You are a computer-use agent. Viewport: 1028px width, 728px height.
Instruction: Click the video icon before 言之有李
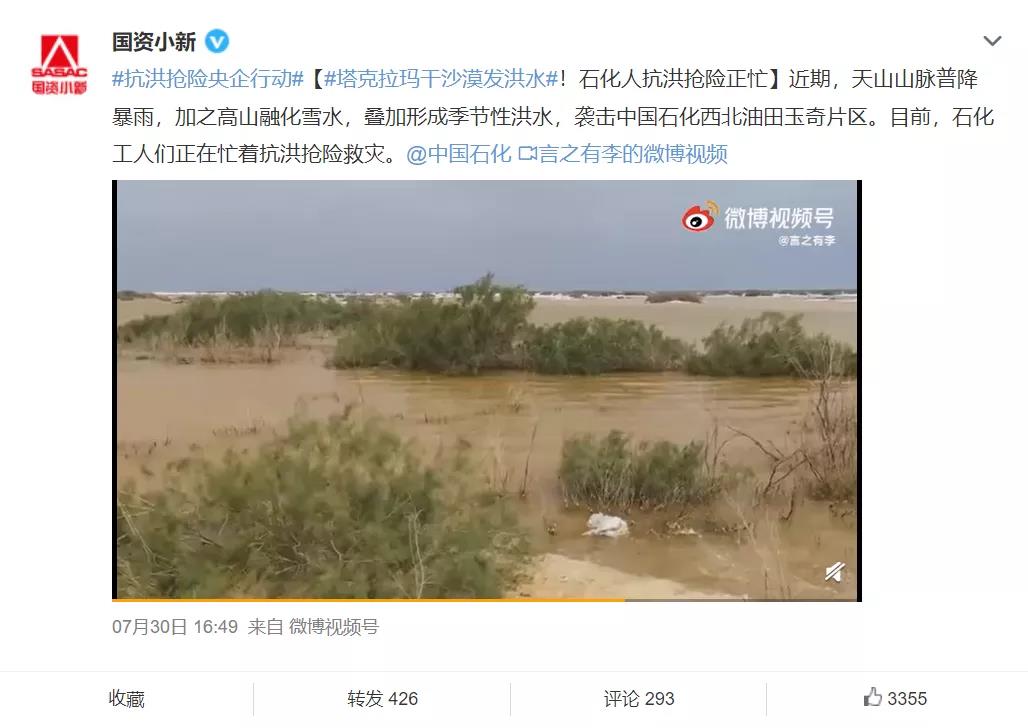(527, 154)
